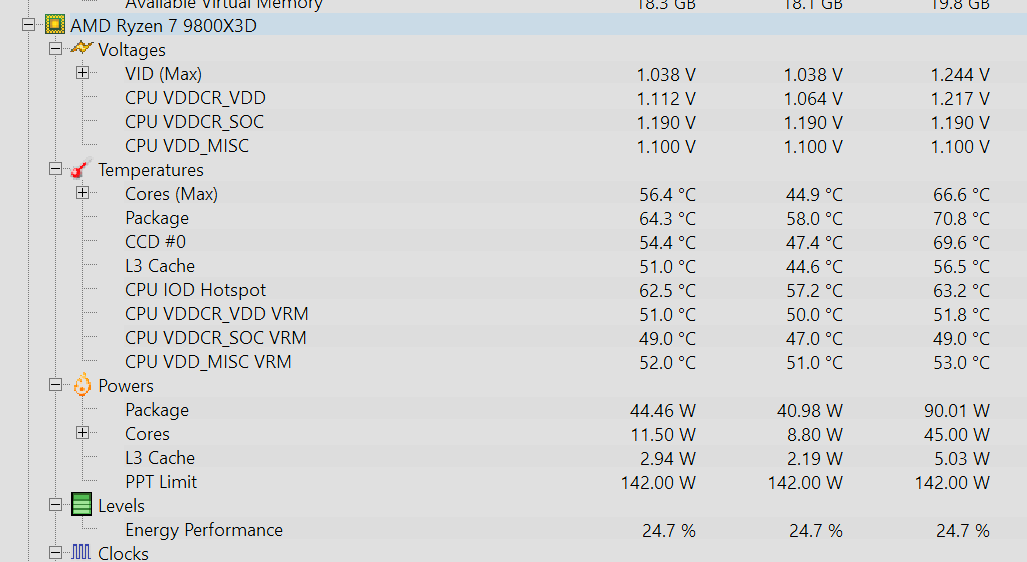Select the Clocks group label
1027x562 pixels.
123,553
